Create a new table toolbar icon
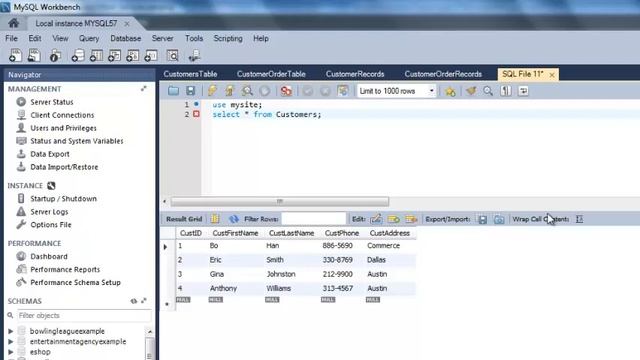The width and height of the screenshot is (640, 360). [x=96, y=56]
